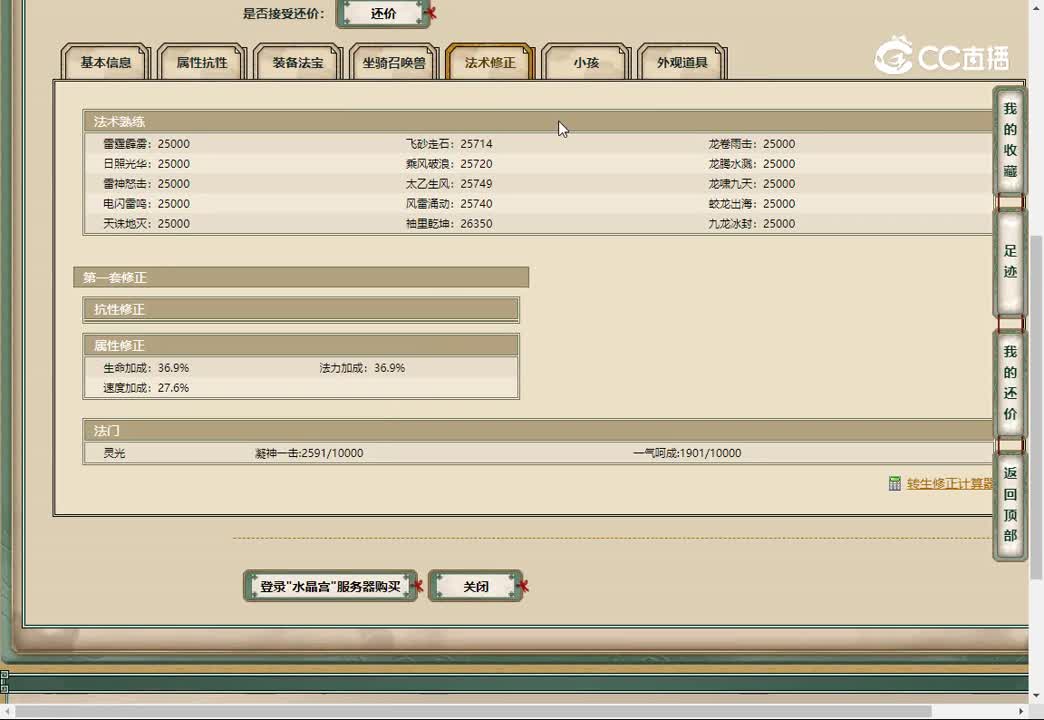The height and width of the screenshot is (720, 1044).
Task: Click the 第一套修正 header
Action: coord(301,277)
